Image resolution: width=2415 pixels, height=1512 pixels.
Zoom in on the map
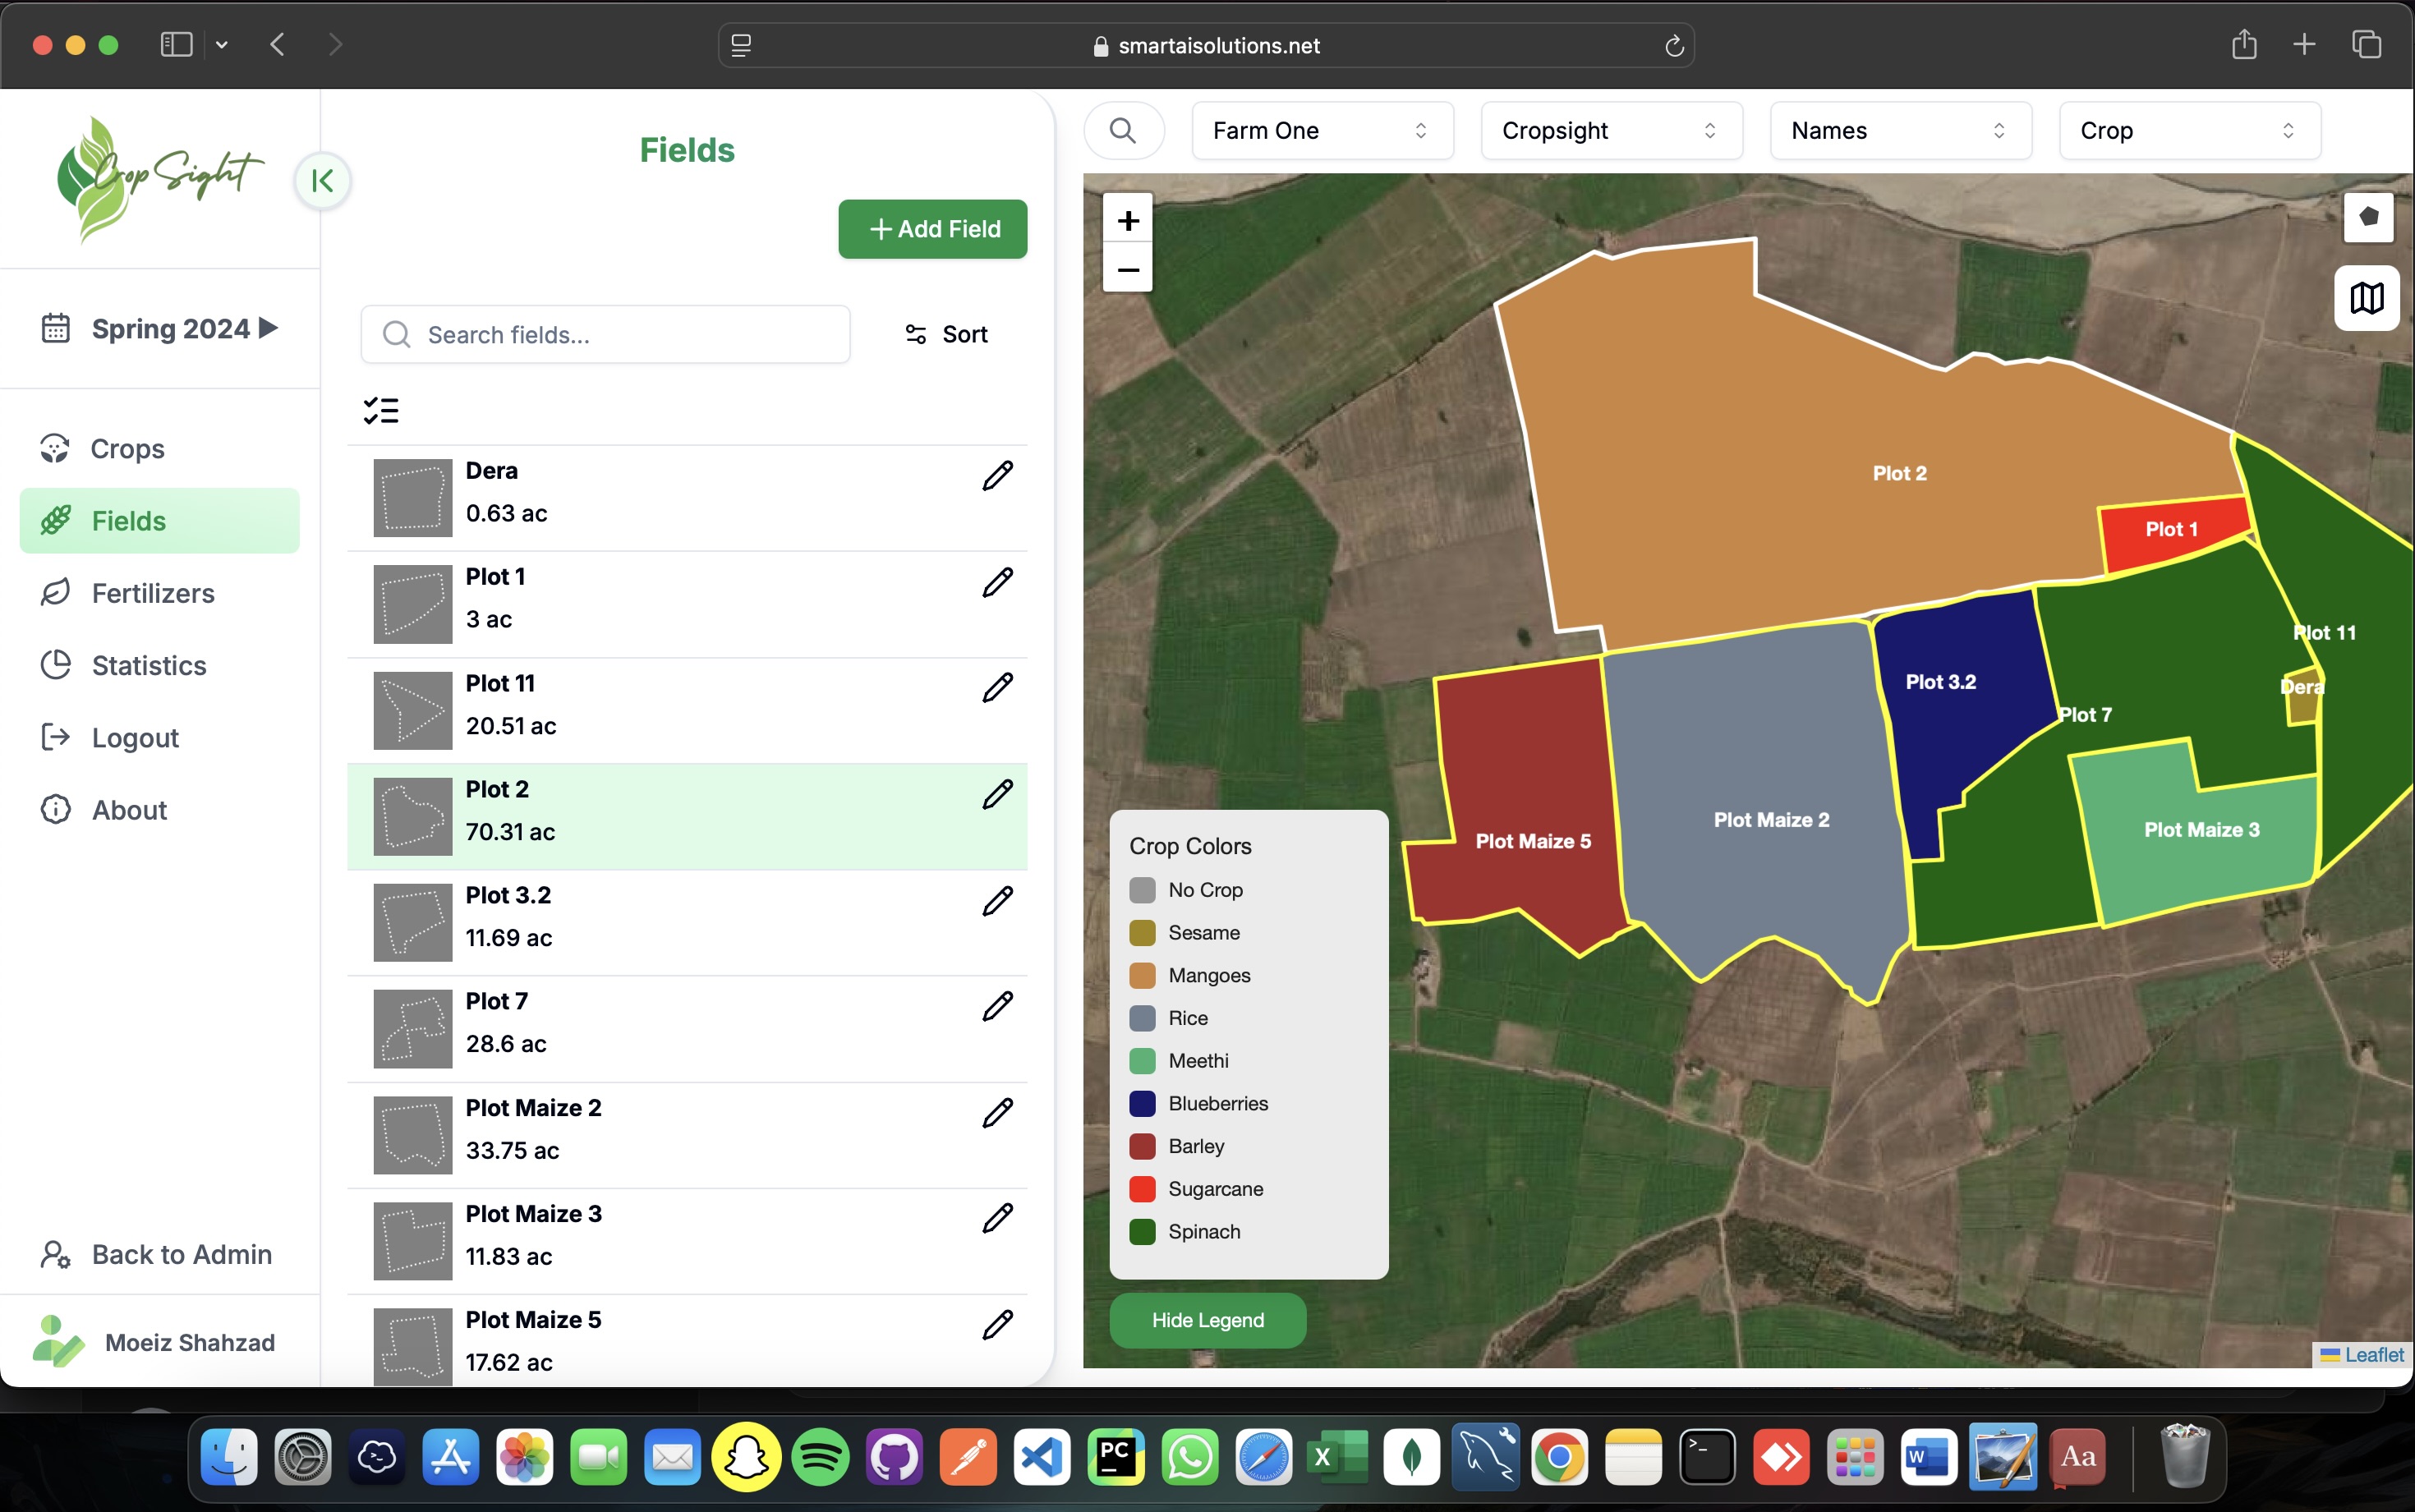click(1127, 220)
